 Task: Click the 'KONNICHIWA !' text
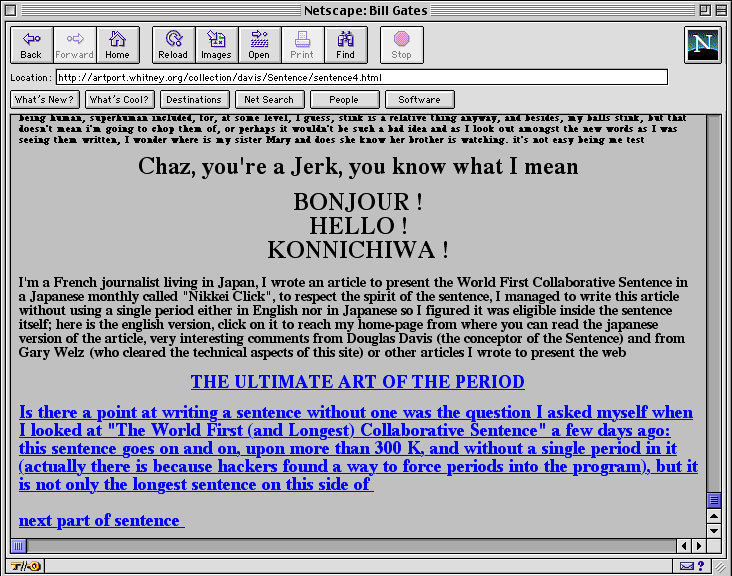tap(358, 250)
